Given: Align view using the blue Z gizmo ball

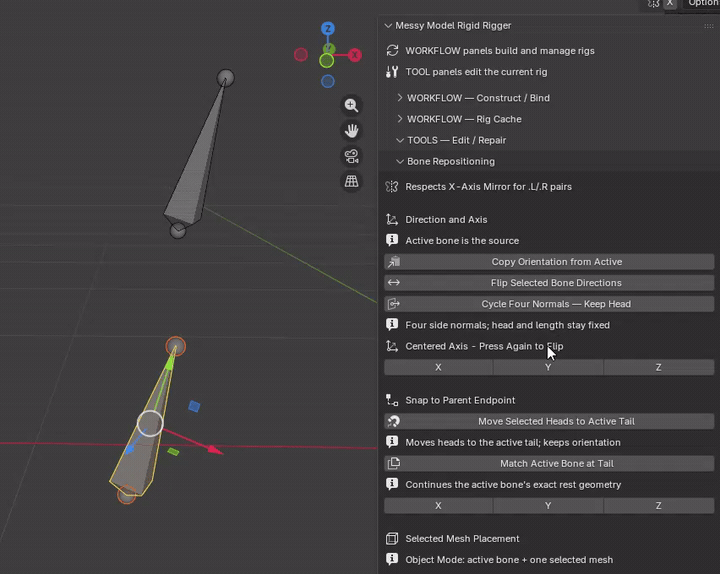Looking at the screenshot, I should click(327, 28).
